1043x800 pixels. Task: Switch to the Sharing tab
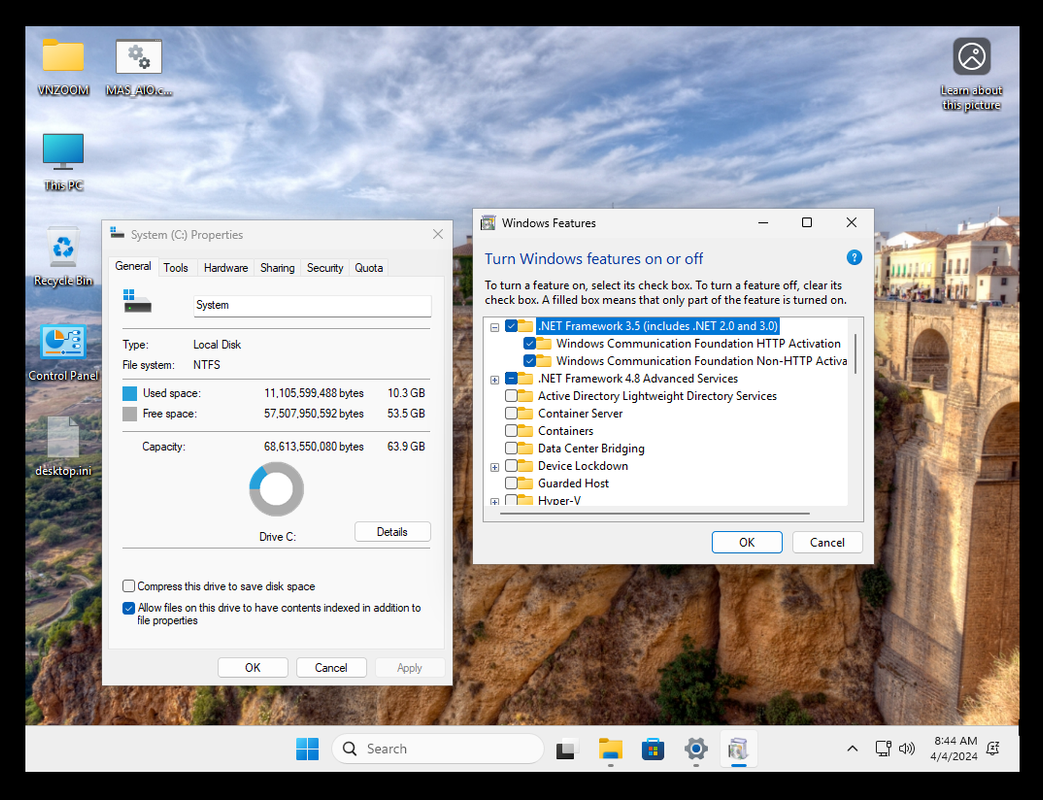(277, 267)
